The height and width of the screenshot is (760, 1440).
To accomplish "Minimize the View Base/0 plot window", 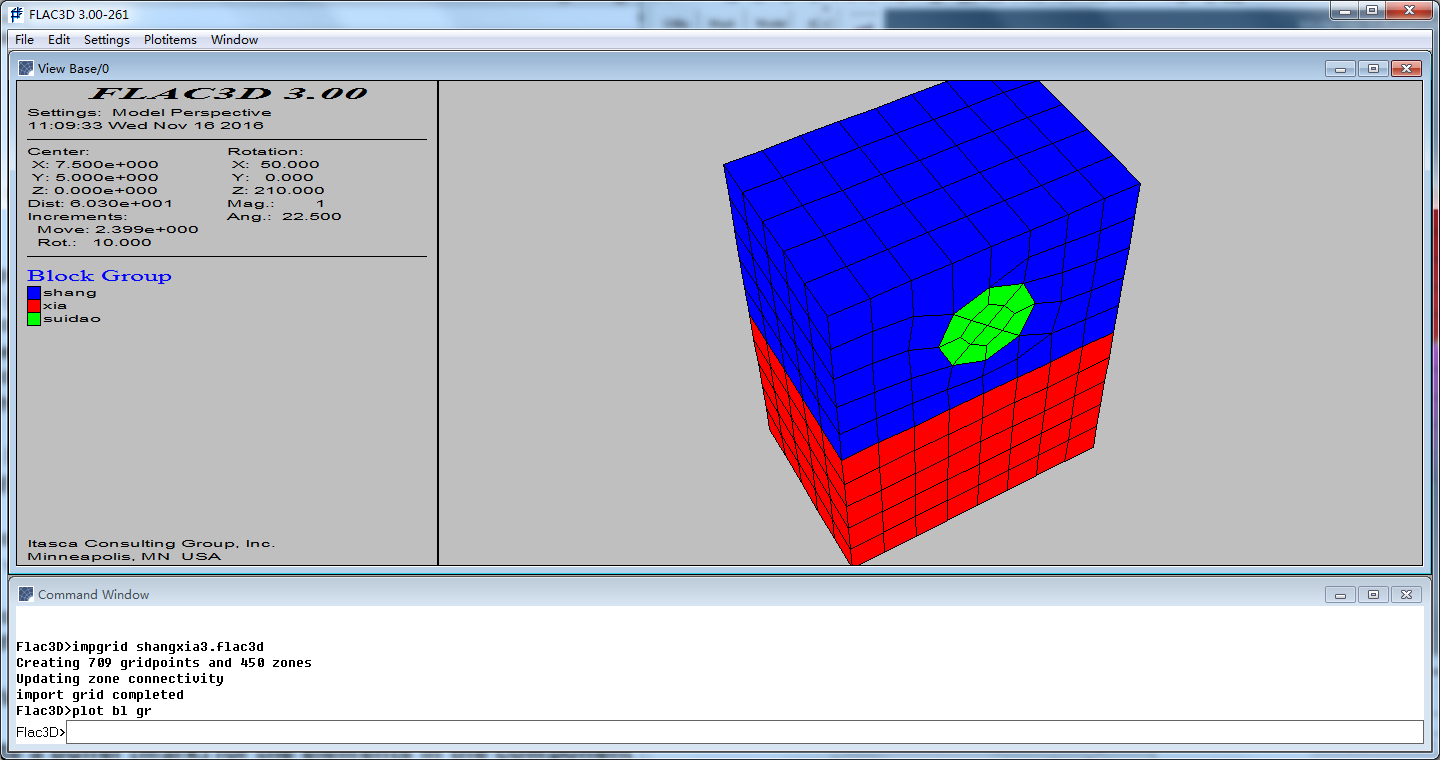I will (x=1340, y=68).
